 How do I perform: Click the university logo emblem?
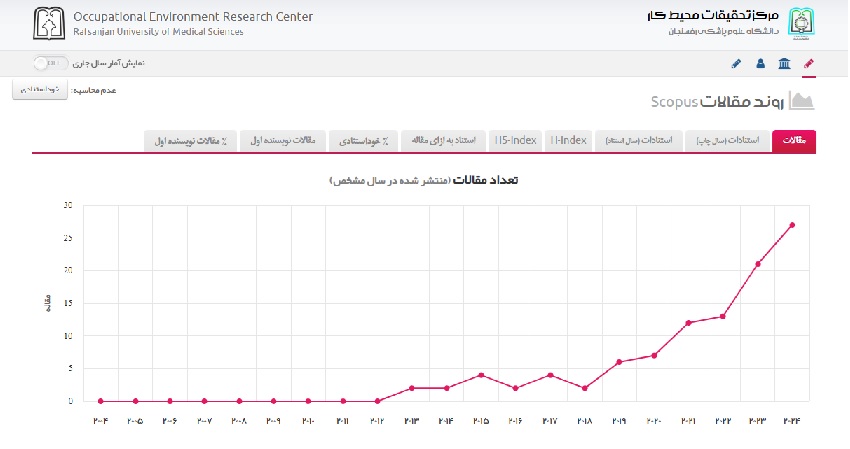click(802, 22)
